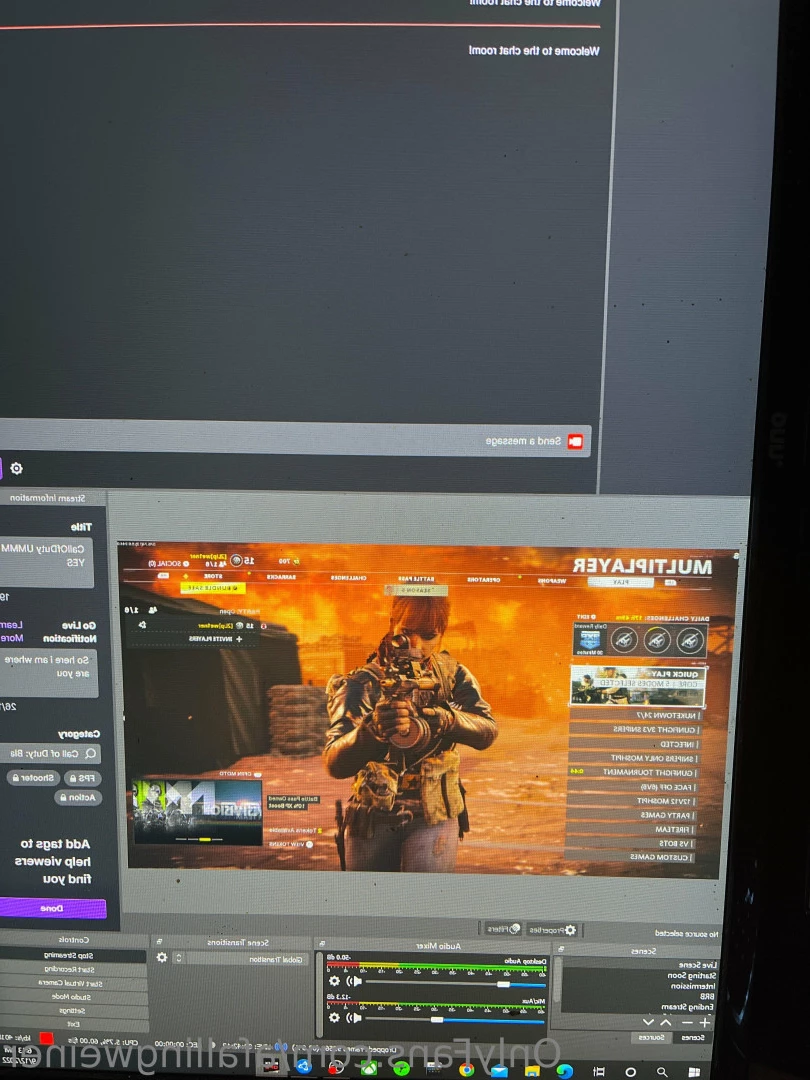Switch to the Scenes tab
810x1080 pixels.
click(692, 1037)
